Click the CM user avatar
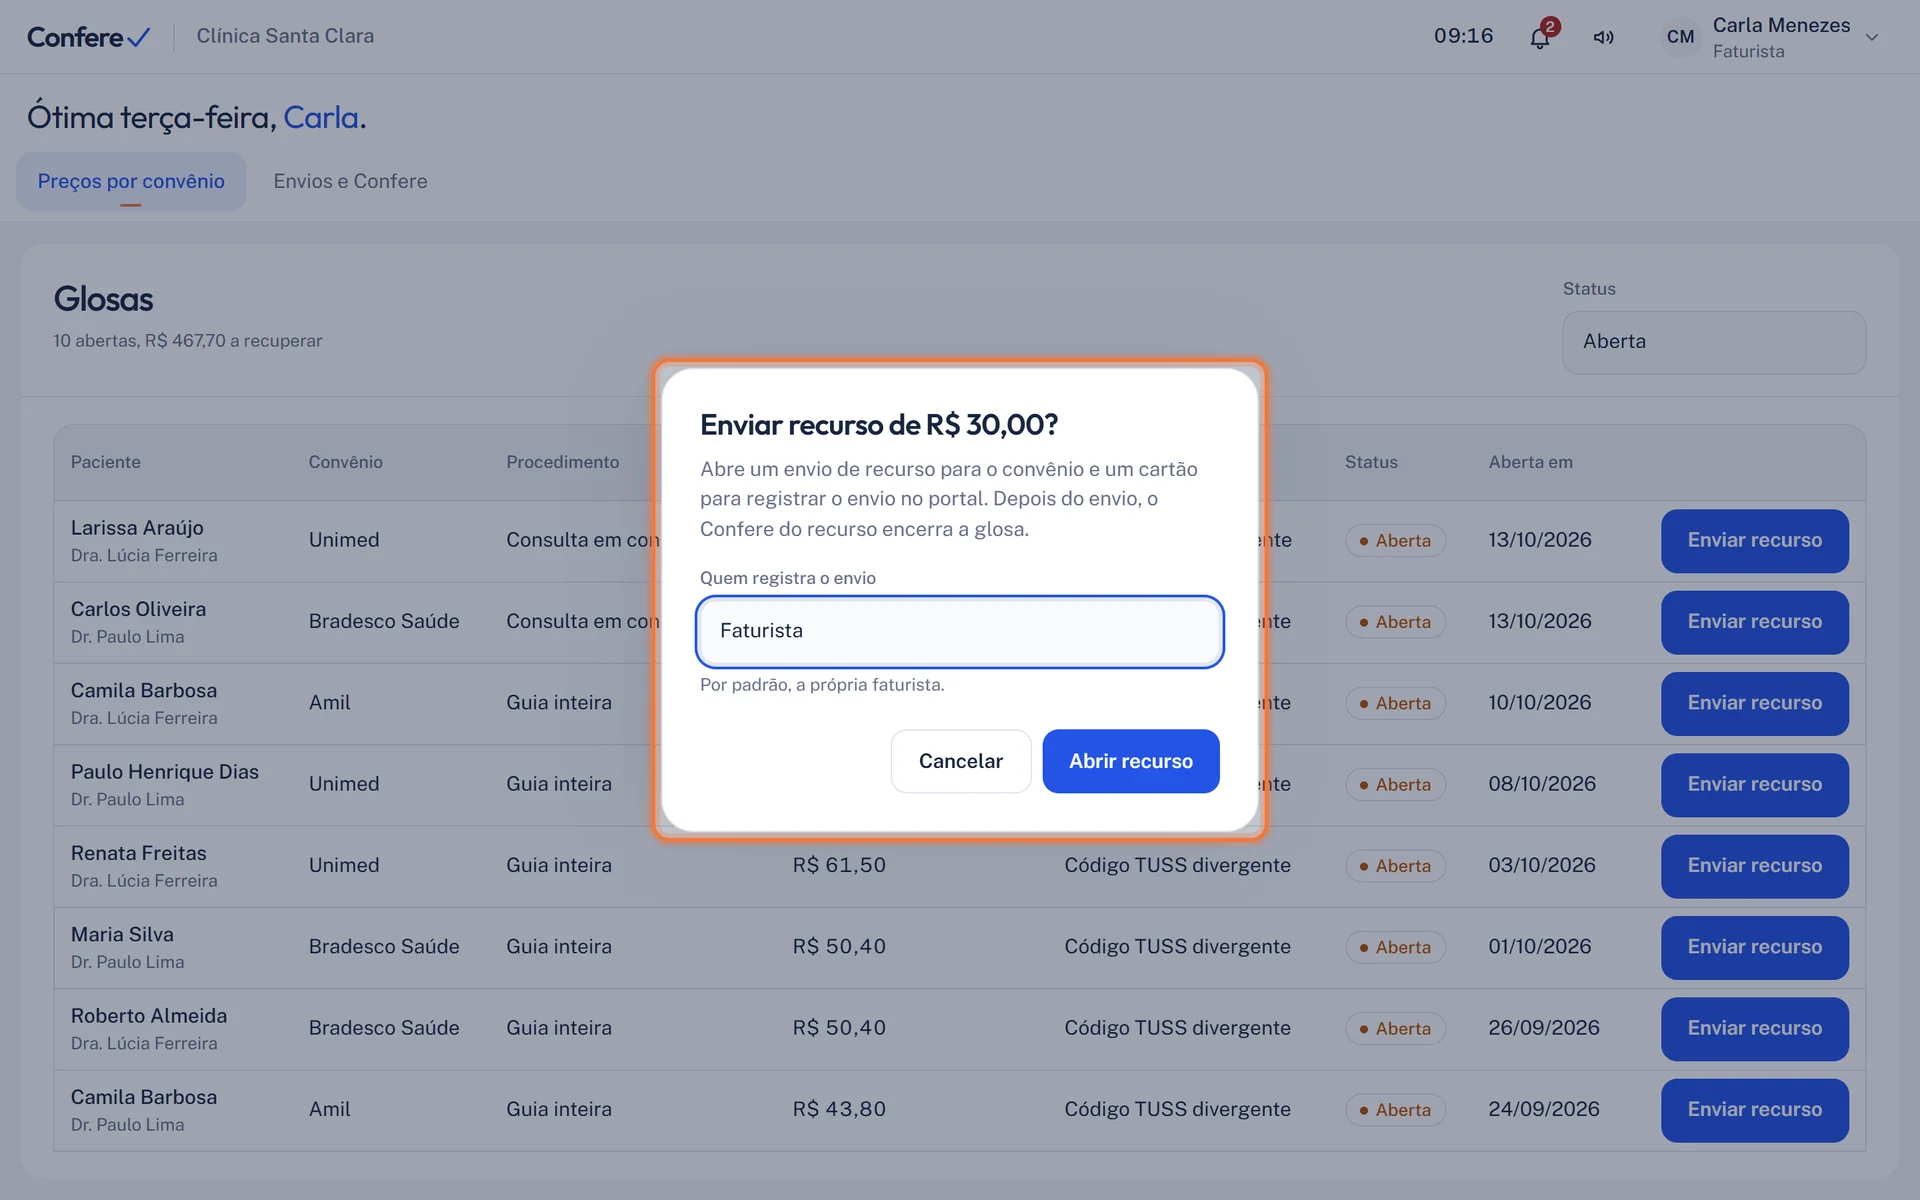1920x1200 pixels. [x=1680, y=37]
